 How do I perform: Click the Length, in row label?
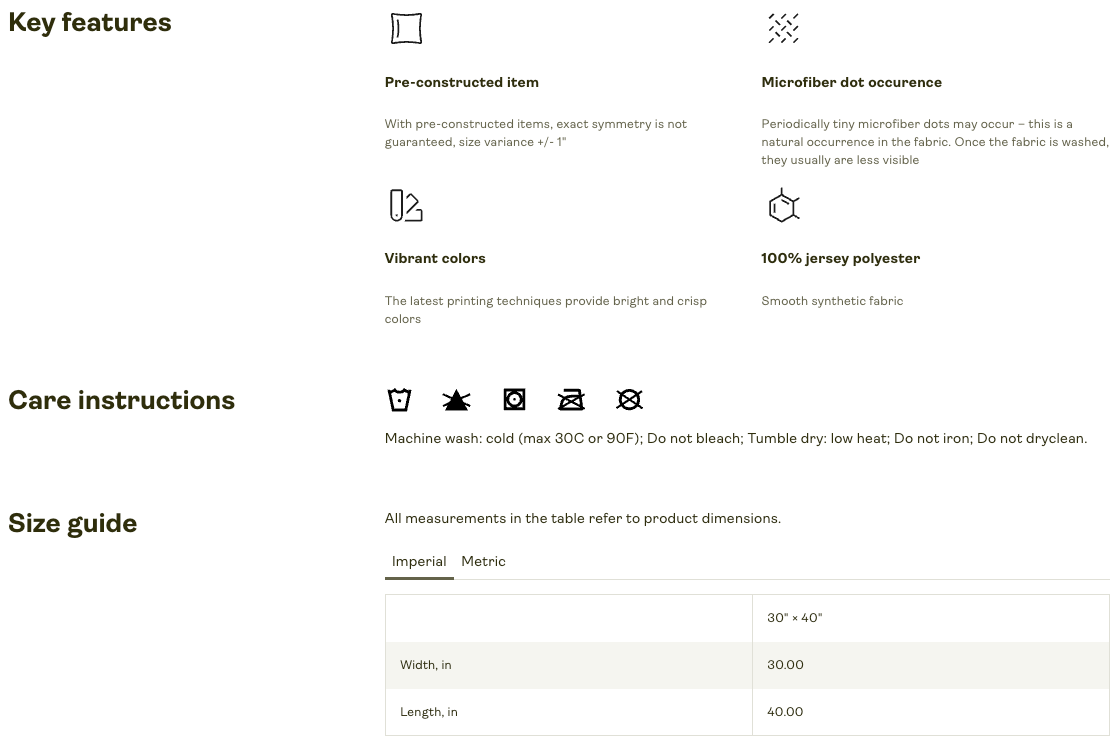click(429, 712)
